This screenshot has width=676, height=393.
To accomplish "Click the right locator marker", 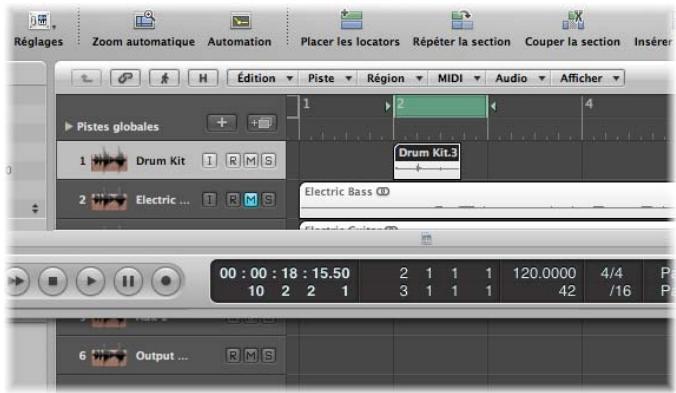I will tap(493, 106).
